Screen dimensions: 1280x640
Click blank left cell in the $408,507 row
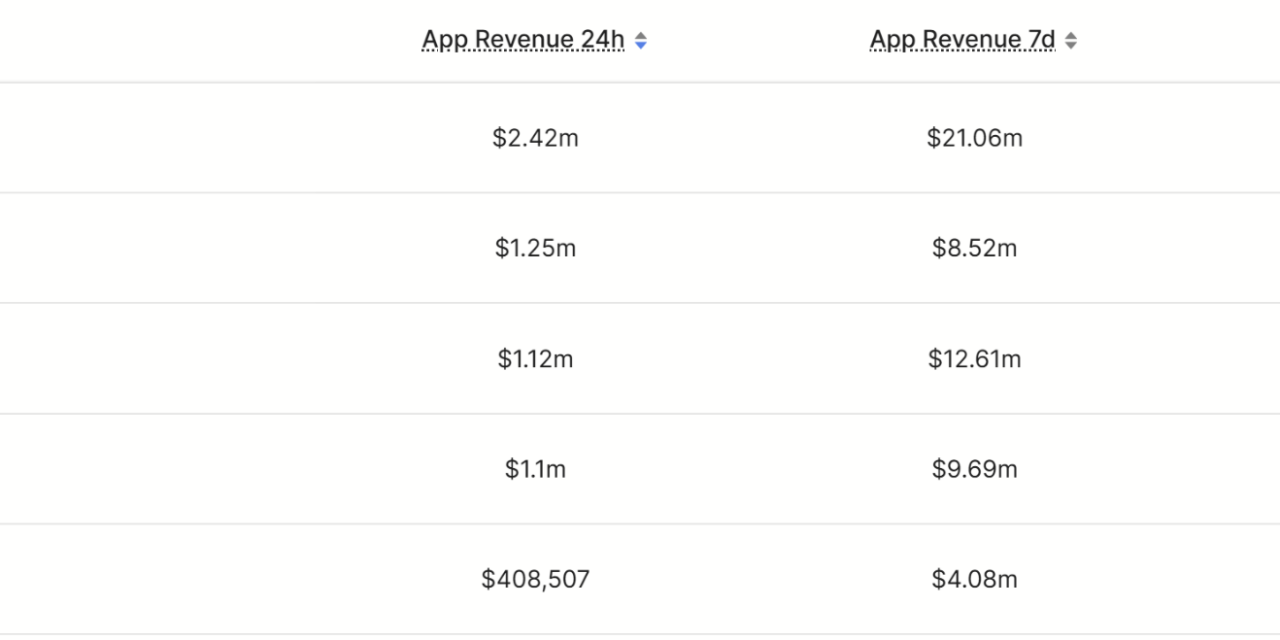tap(157, 579)
